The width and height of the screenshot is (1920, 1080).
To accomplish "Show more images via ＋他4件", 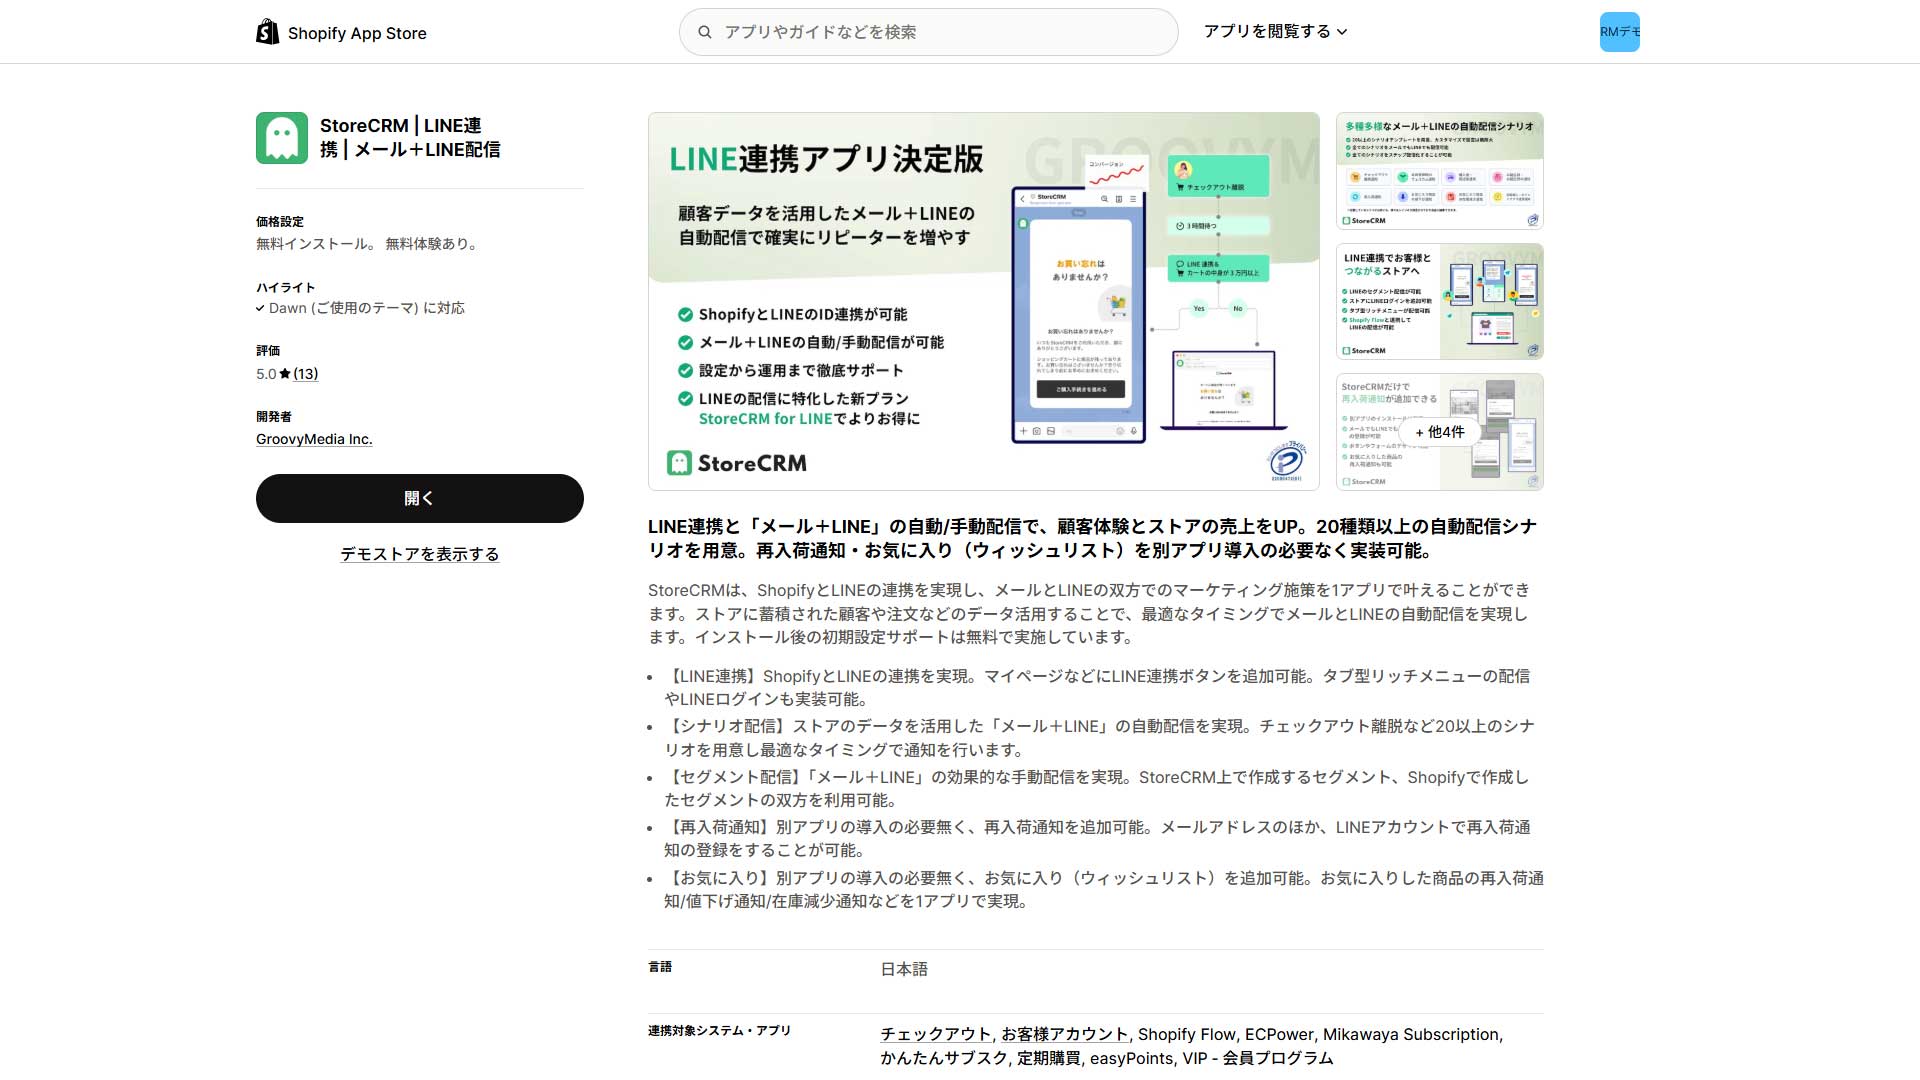I will (1439, 432).
